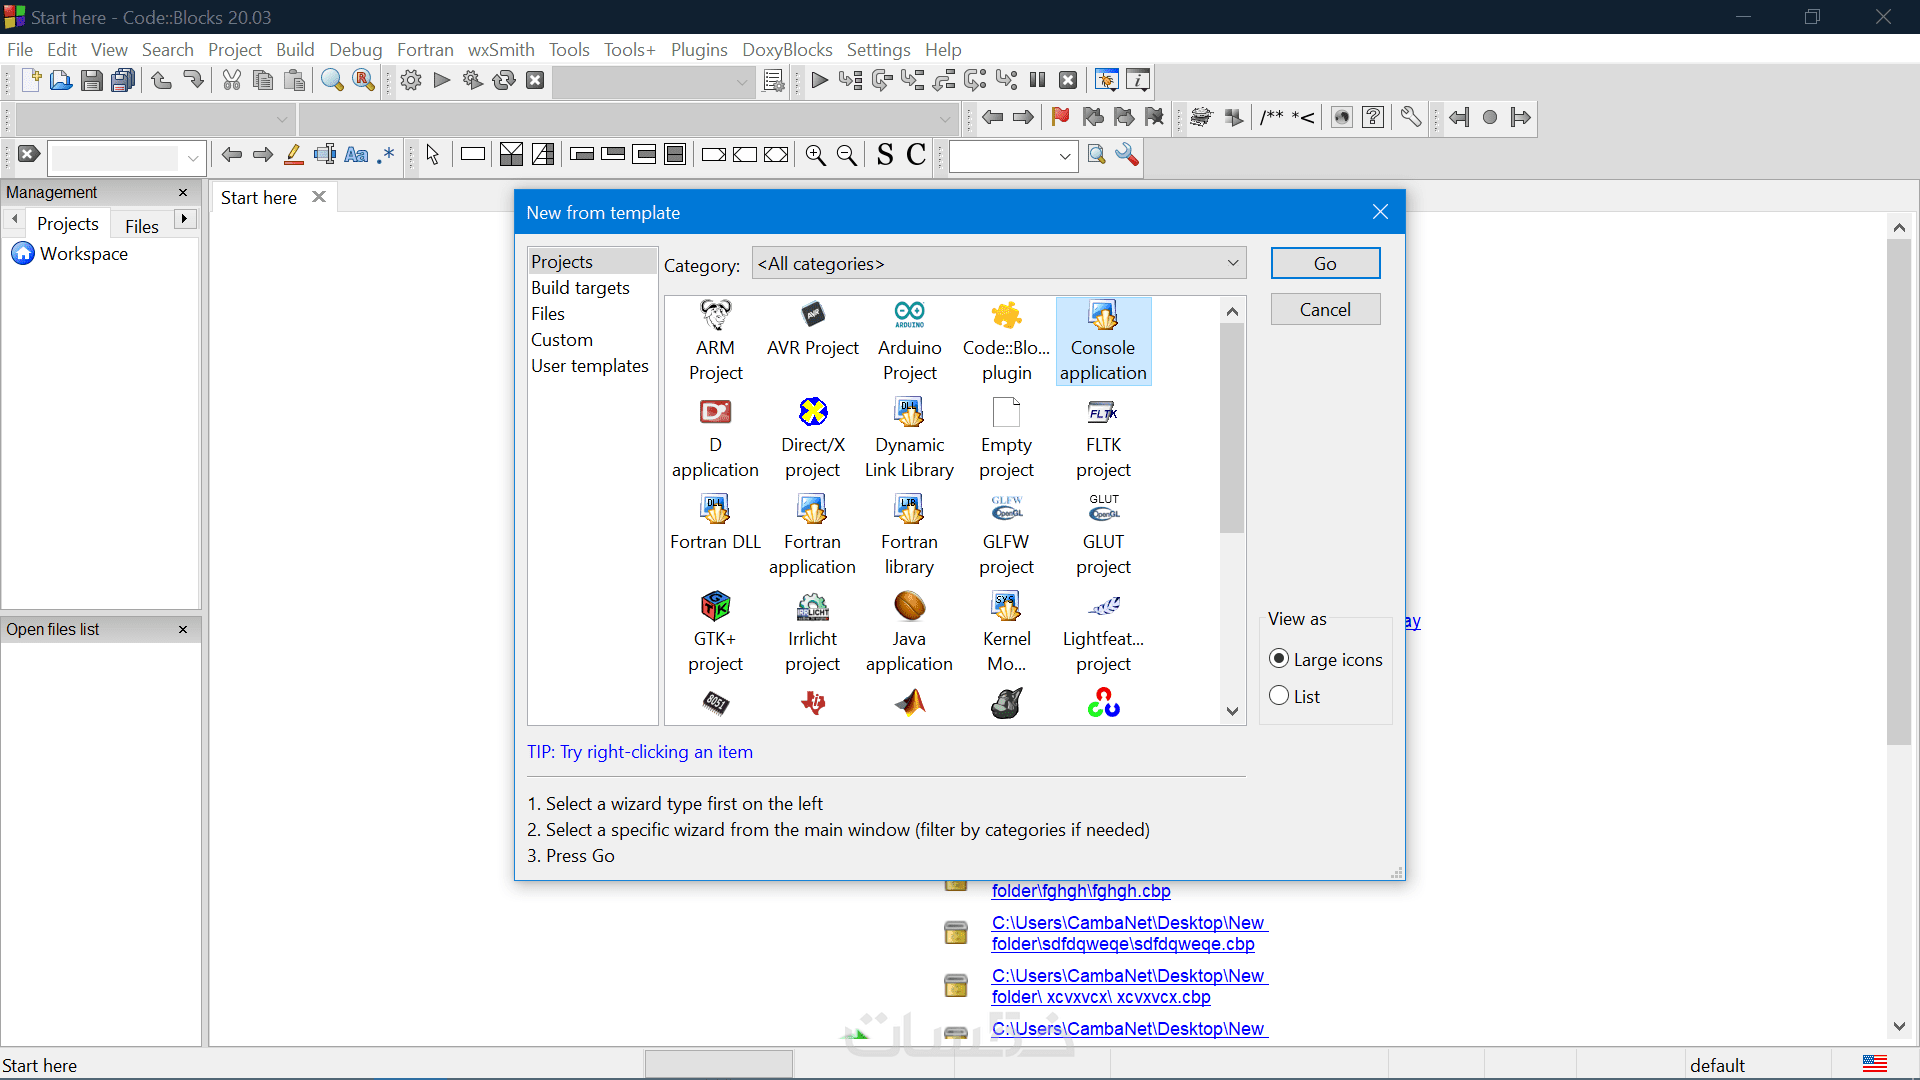Open the Plugins menu
The image size is (1920, 1080).
[x=698, y=49]
